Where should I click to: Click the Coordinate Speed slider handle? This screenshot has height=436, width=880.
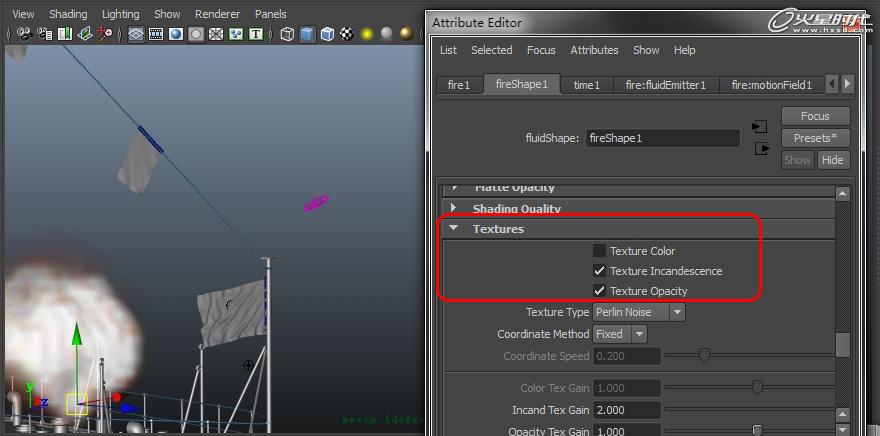(704, 355)
